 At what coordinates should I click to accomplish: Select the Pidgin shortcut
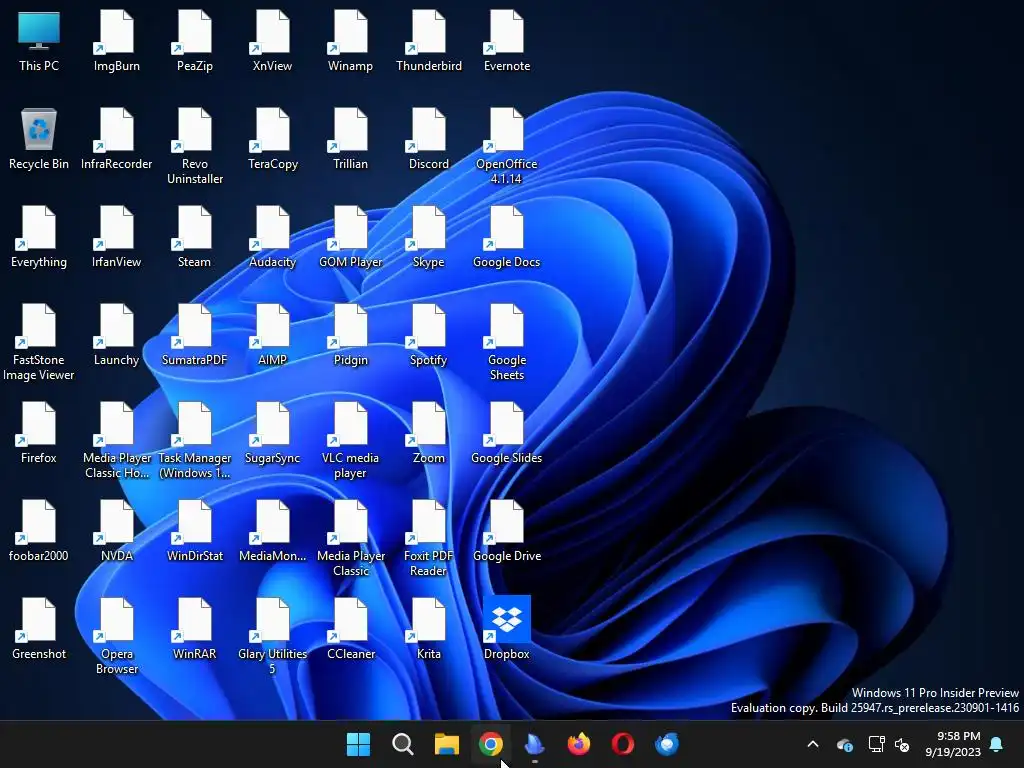(351, 336)
